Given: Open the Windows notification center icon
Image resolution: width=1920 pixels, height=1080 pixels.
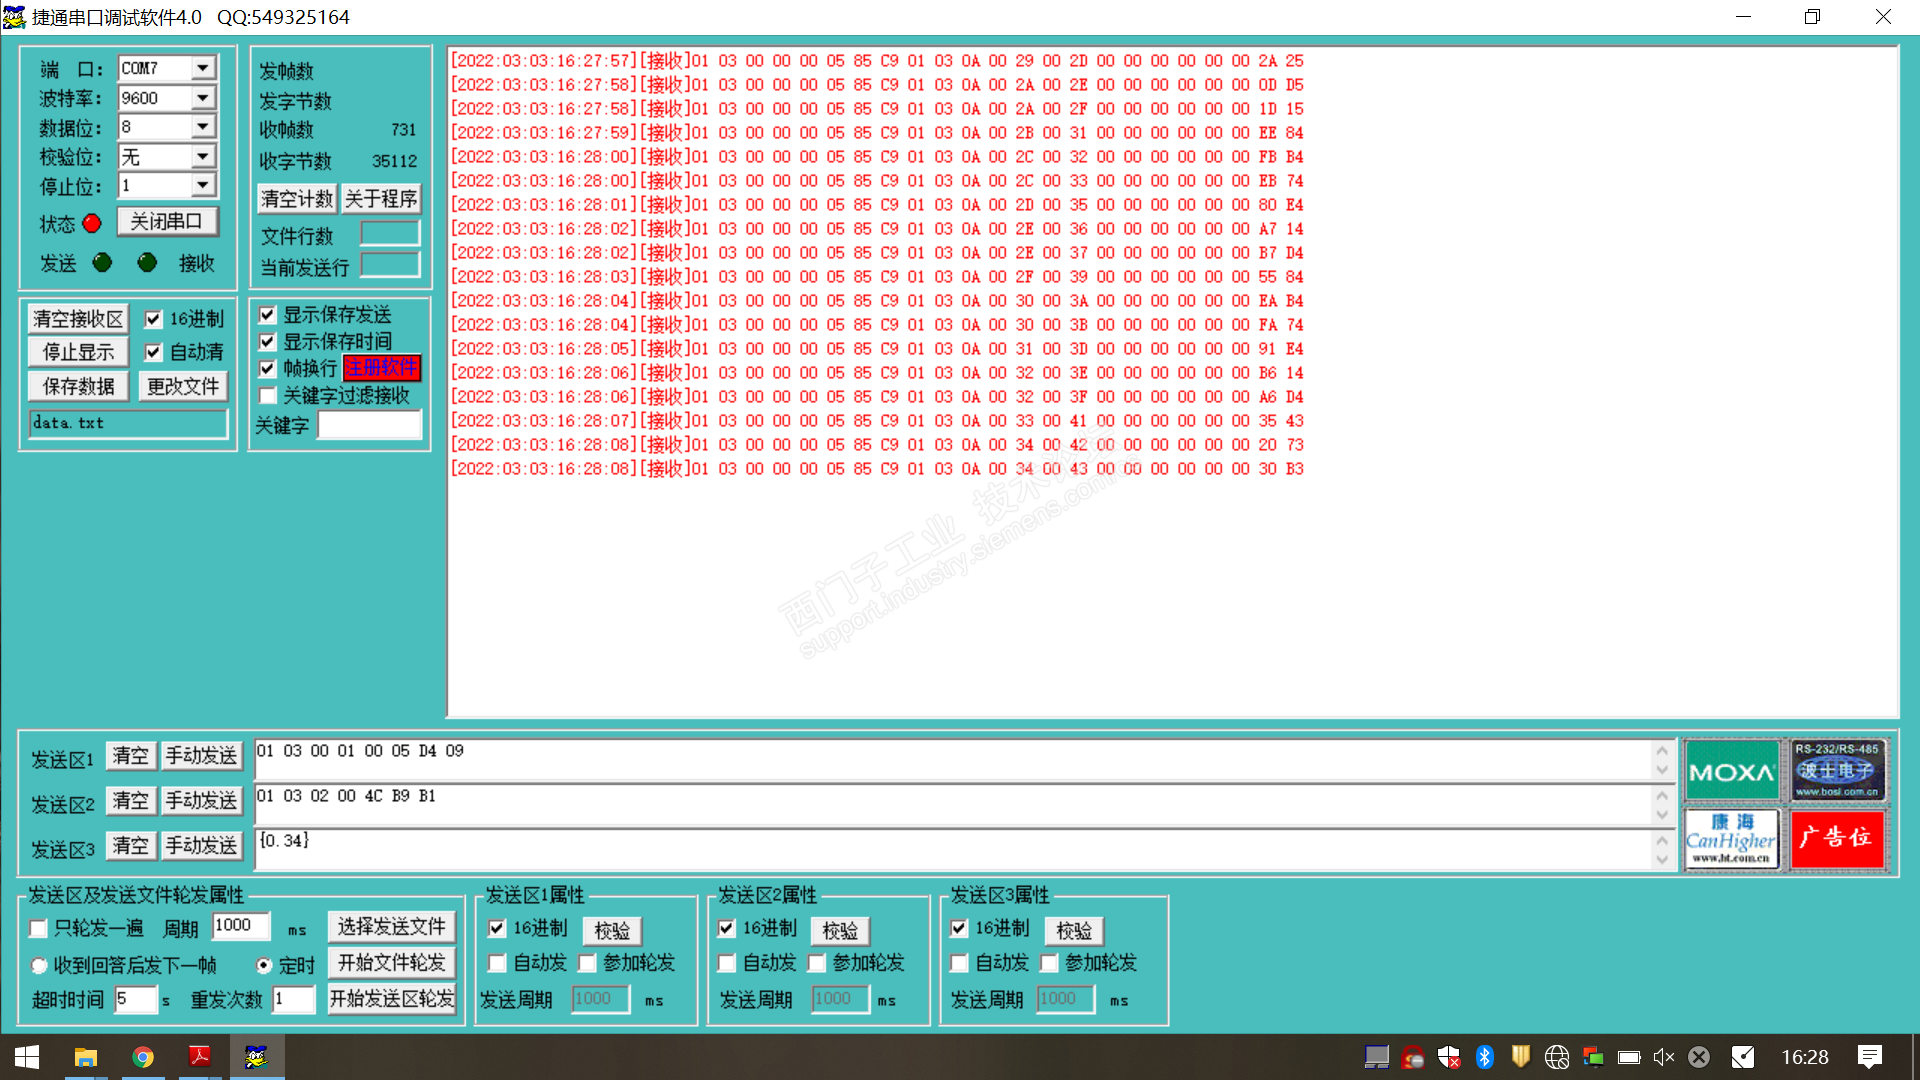Looking at the screenshot, I should [x=1869, y=1057].
